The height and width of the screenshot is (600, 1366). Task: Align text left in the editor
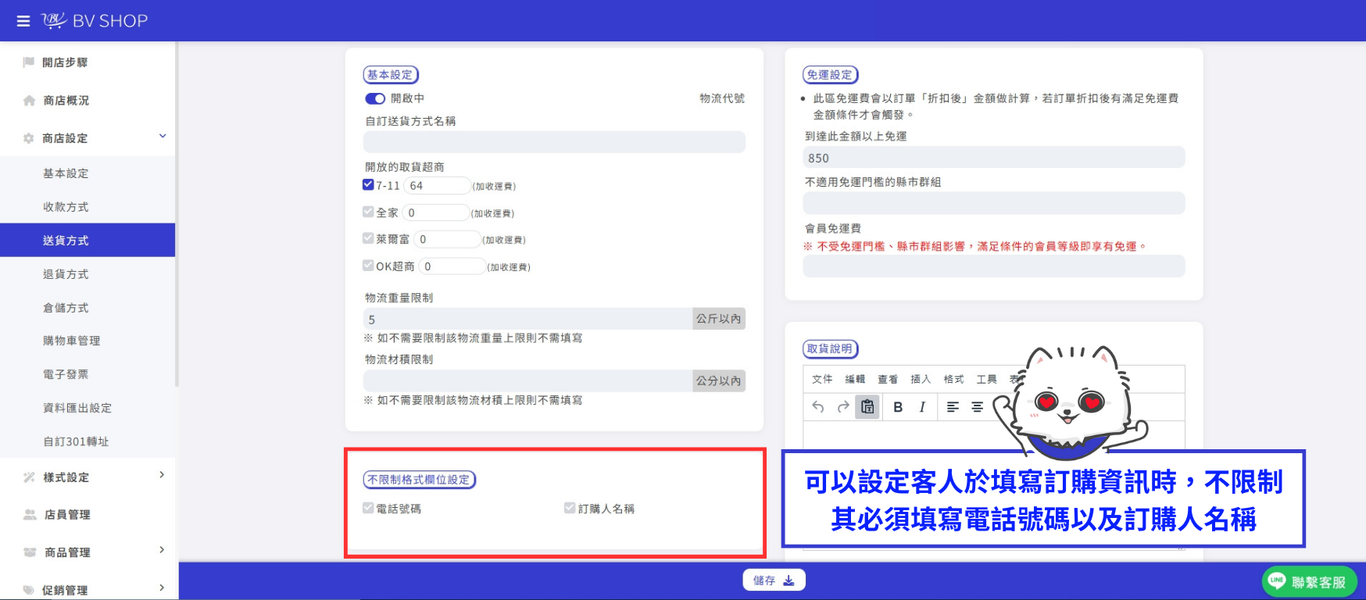point(953,407)
